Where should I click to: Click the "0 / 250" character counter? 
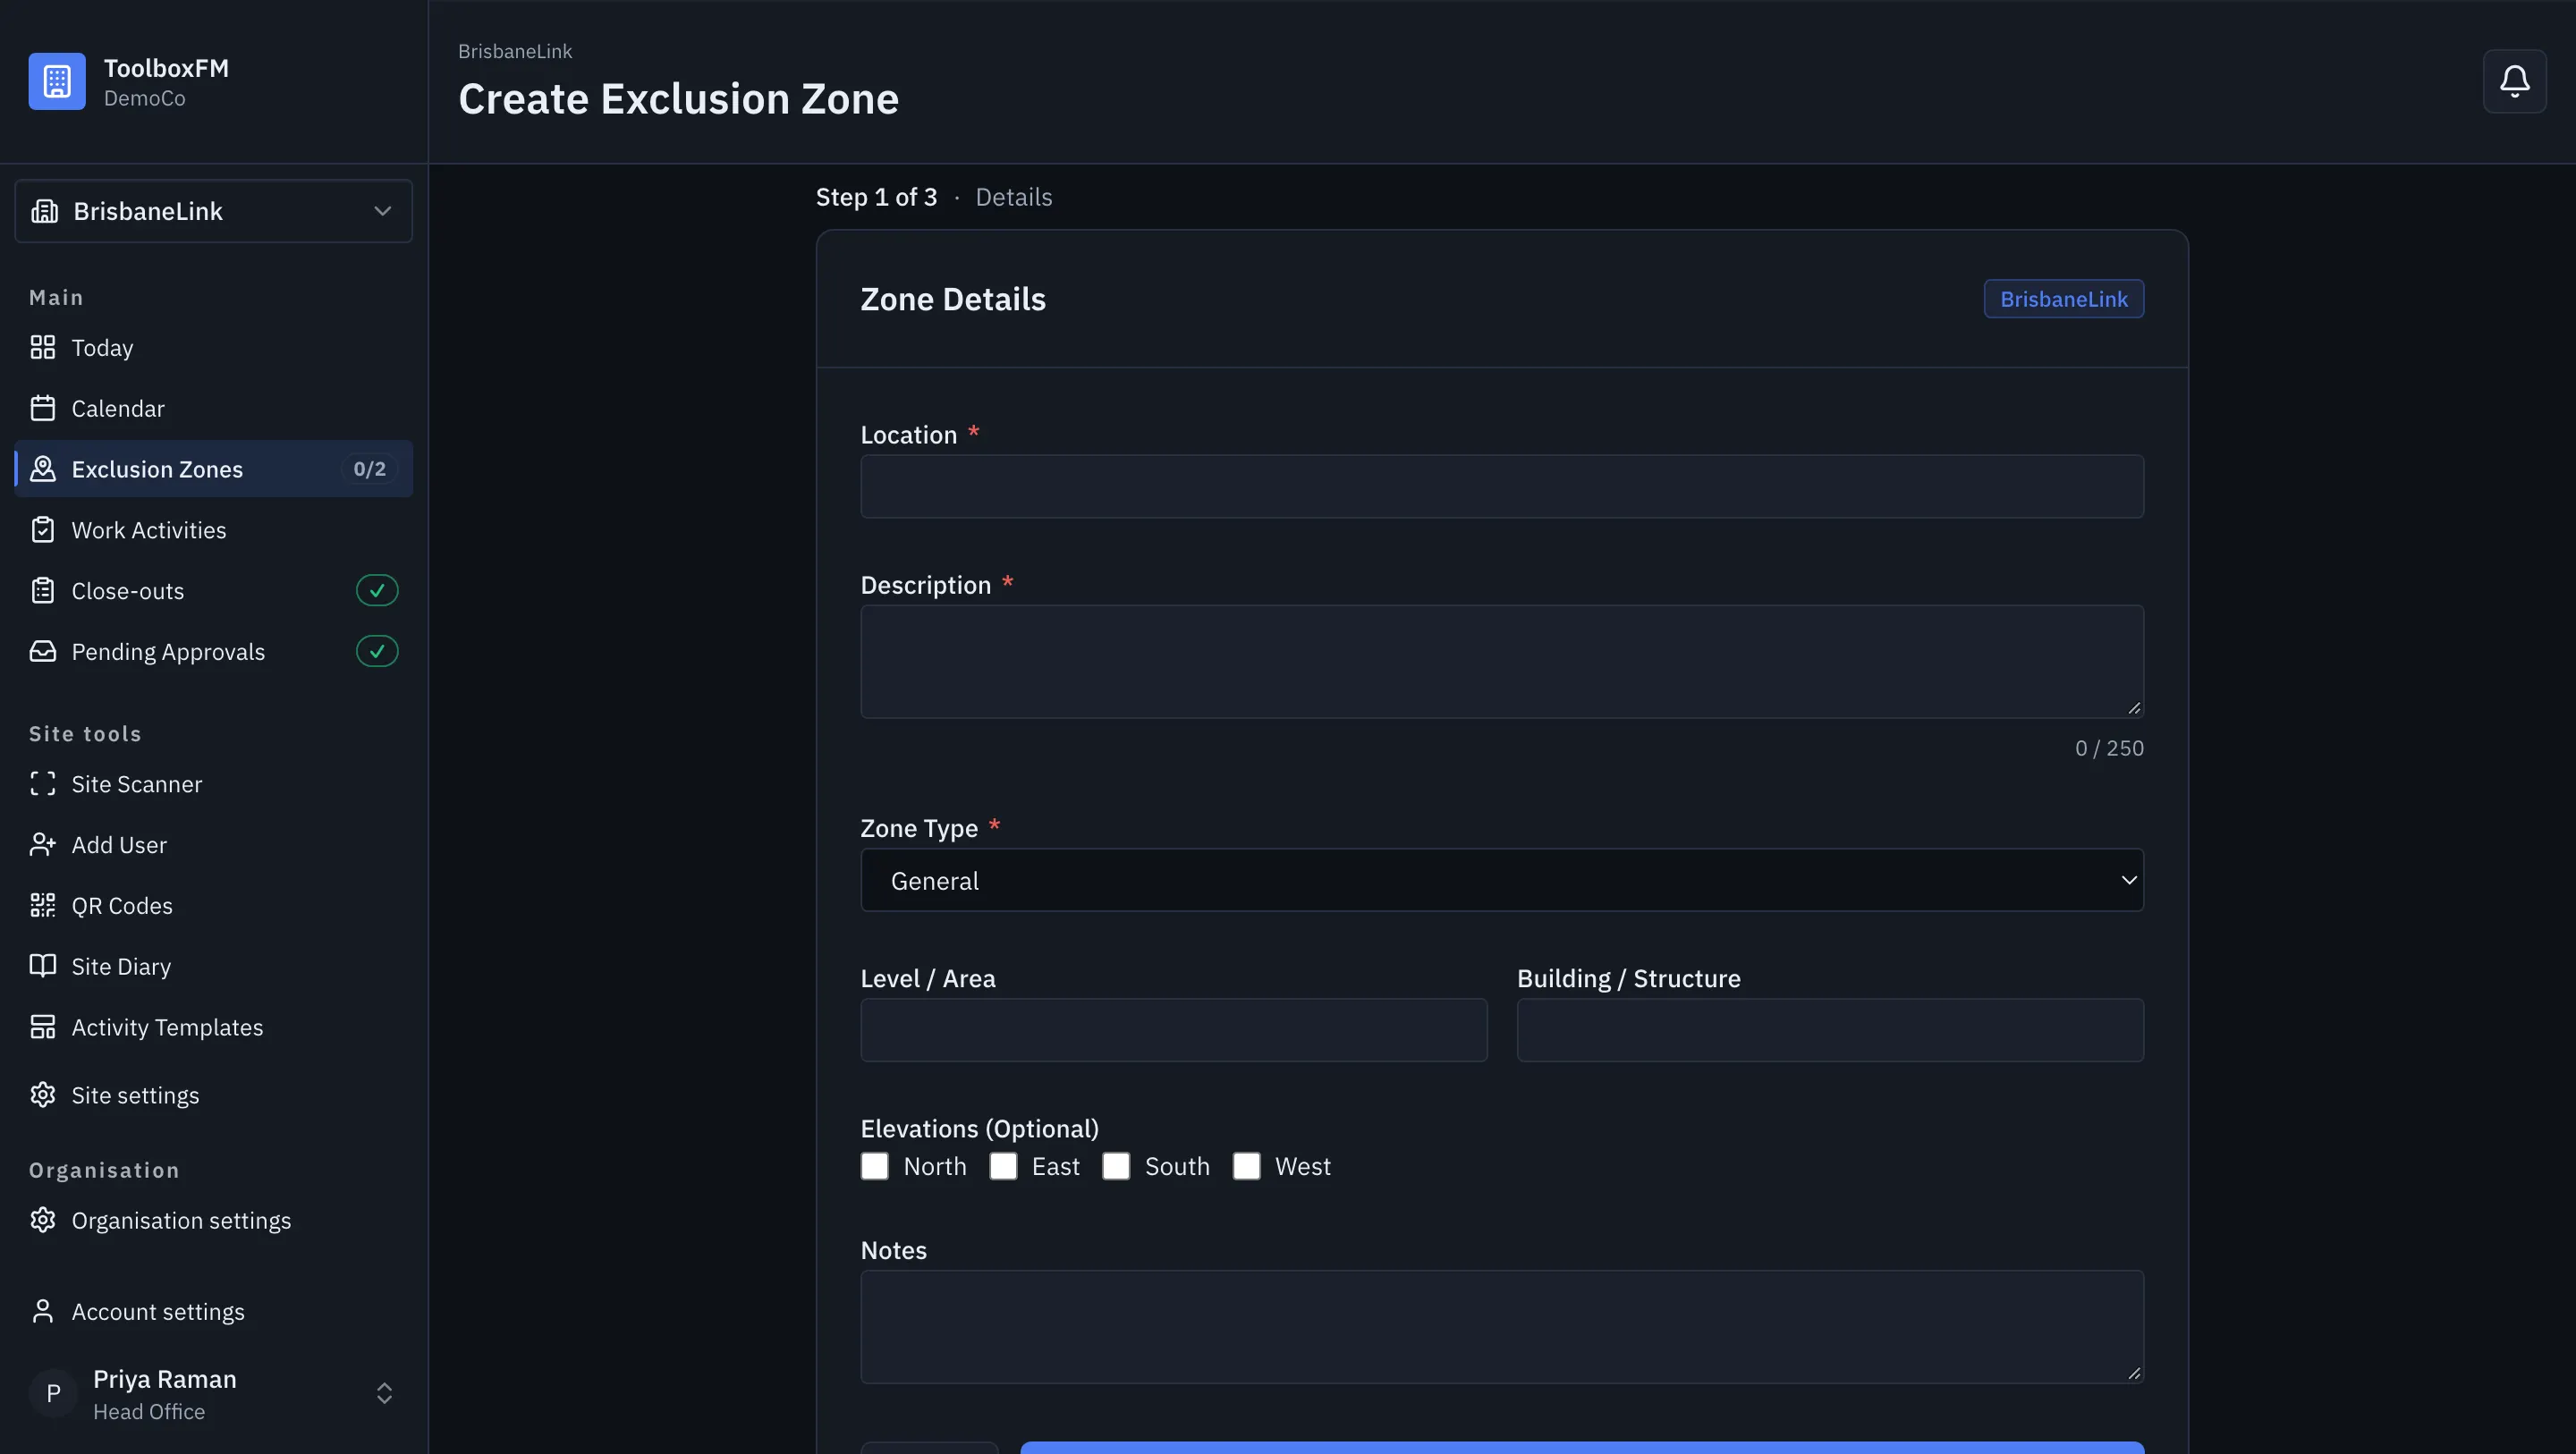2109,748
